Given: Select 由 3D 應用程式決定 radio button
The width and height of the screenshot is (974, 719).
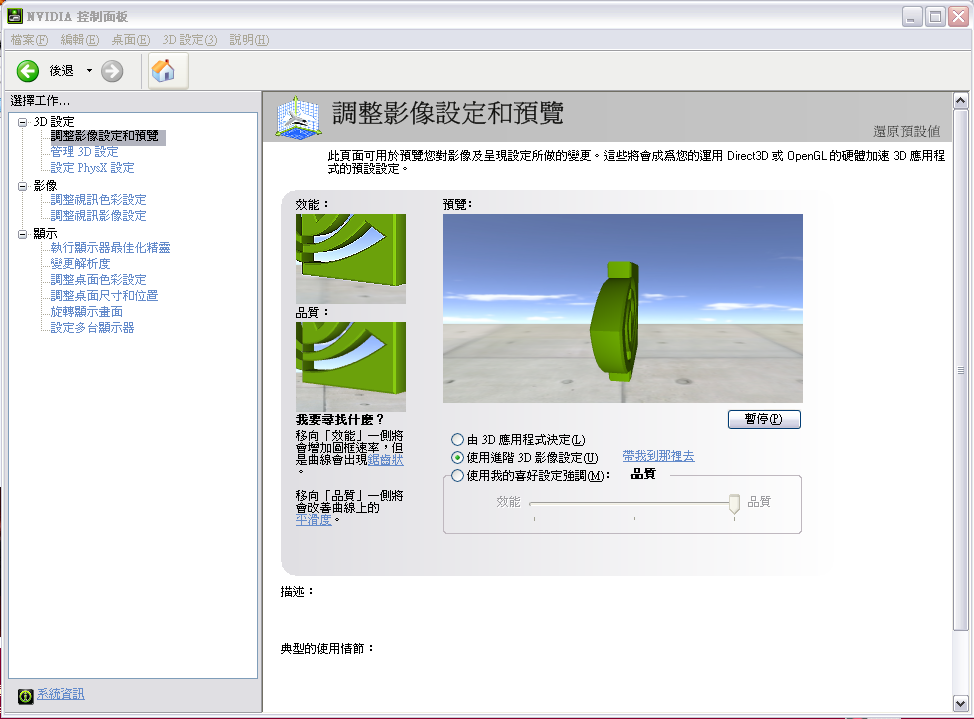Looking at the screenshot, I should [458, 440].
